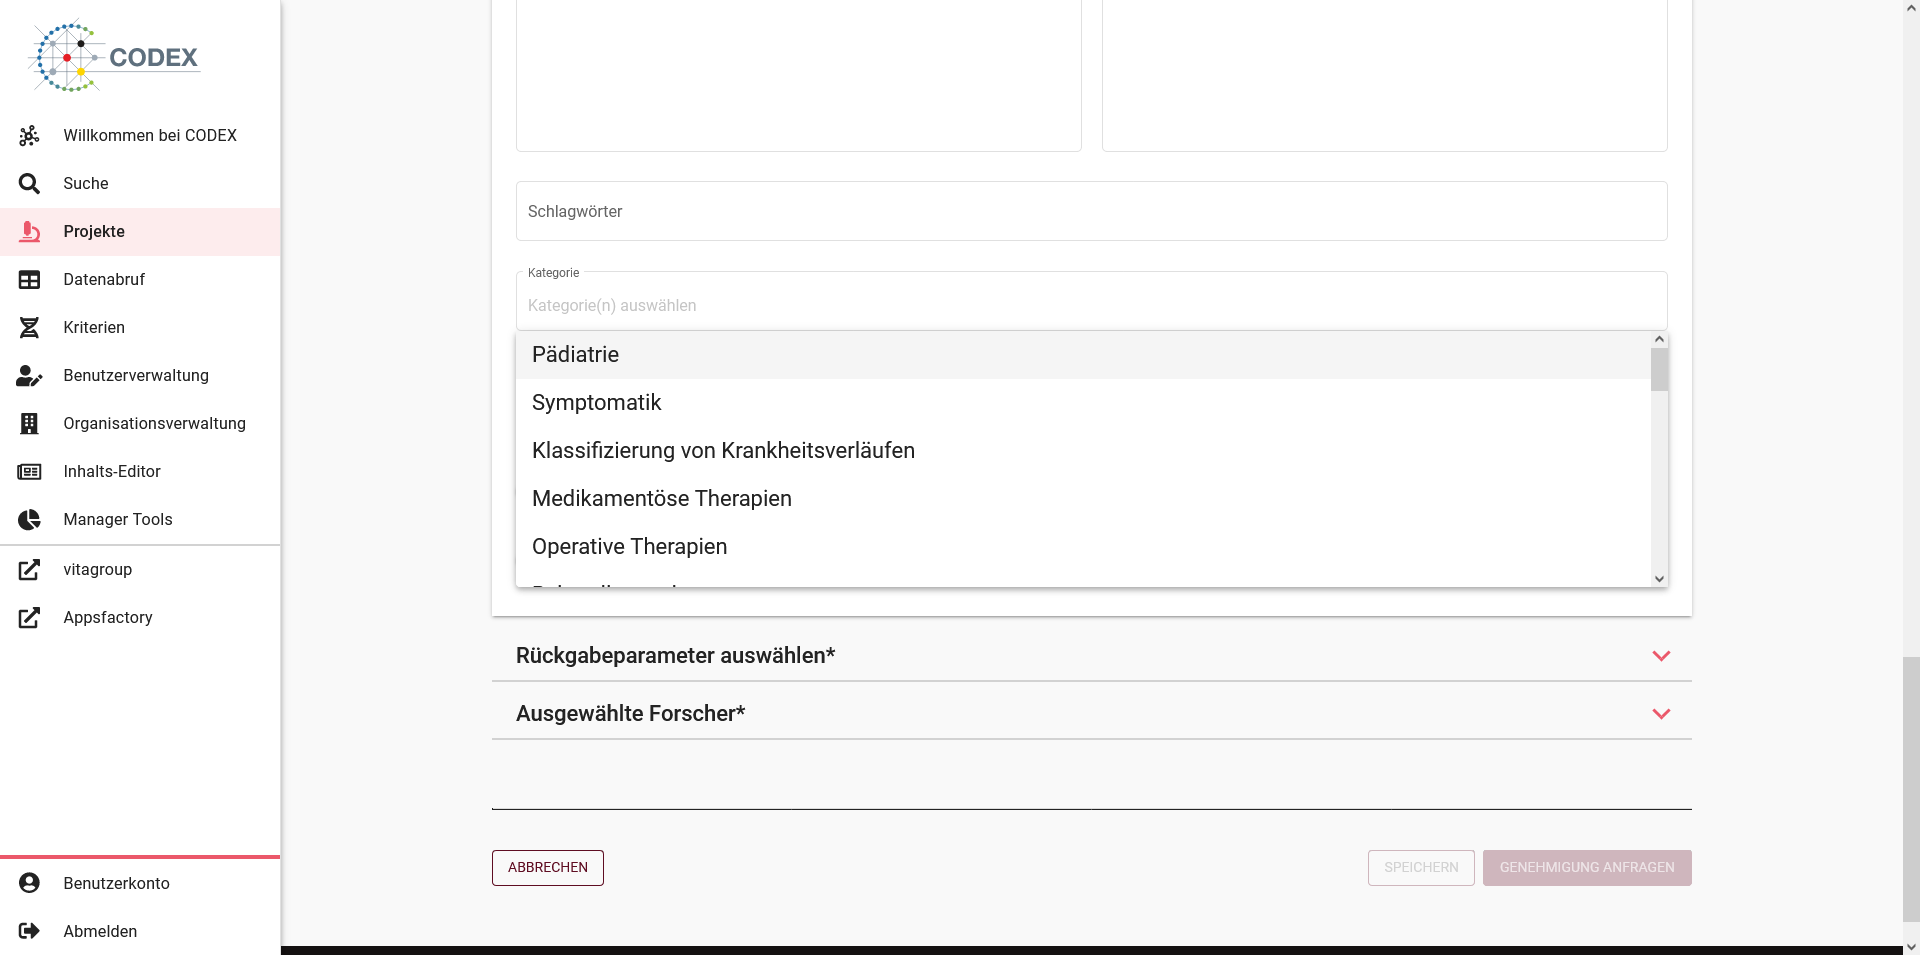Open Manager Tools
The width and height of the screenshot is (1920, 955).
click(140, 519)
